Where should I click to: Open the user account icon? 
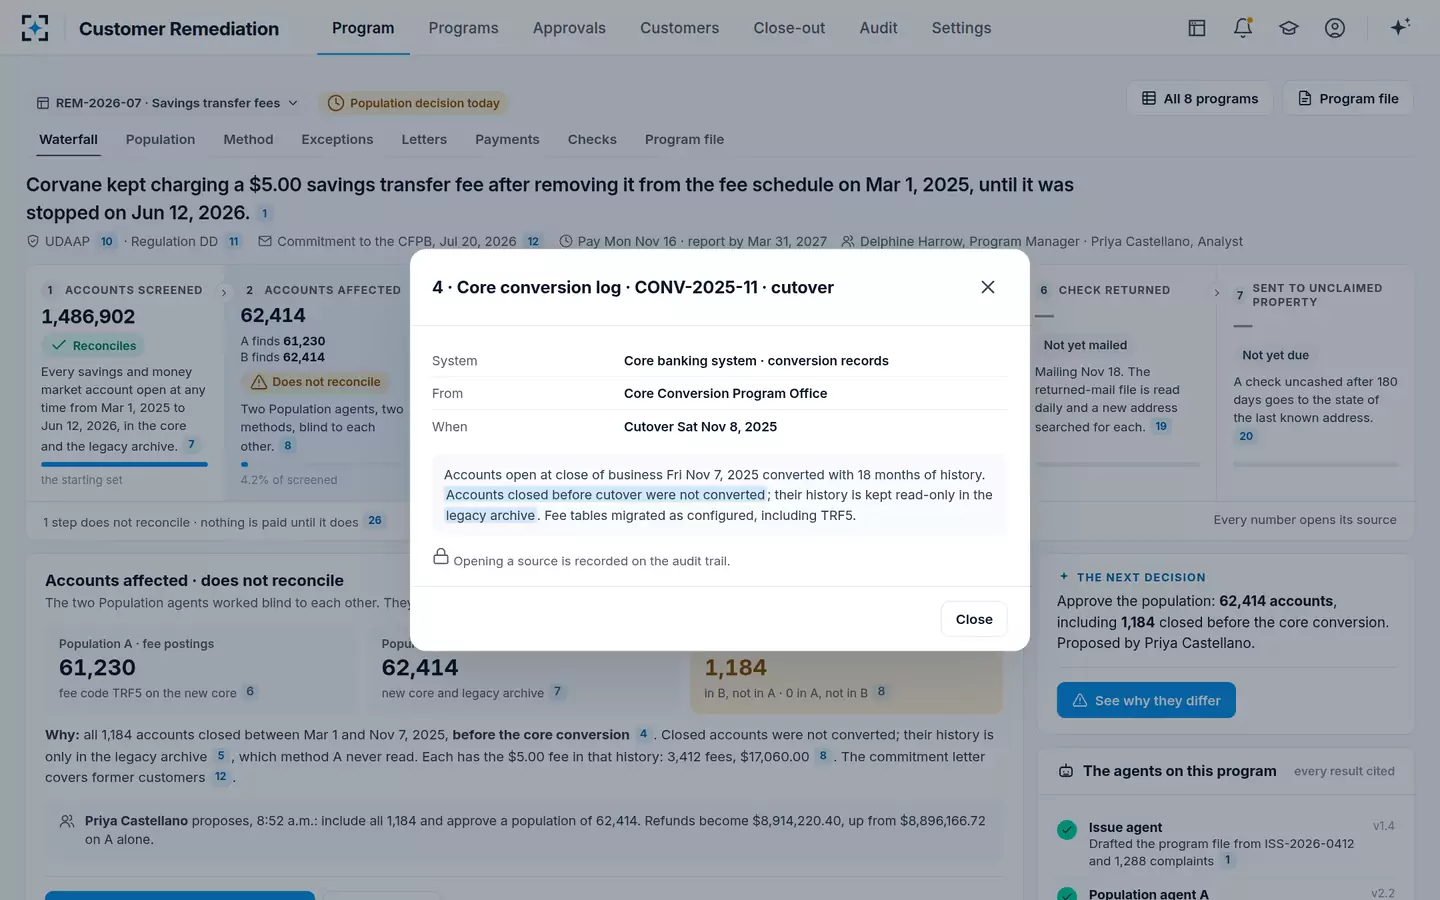[x=1335, y=28]
